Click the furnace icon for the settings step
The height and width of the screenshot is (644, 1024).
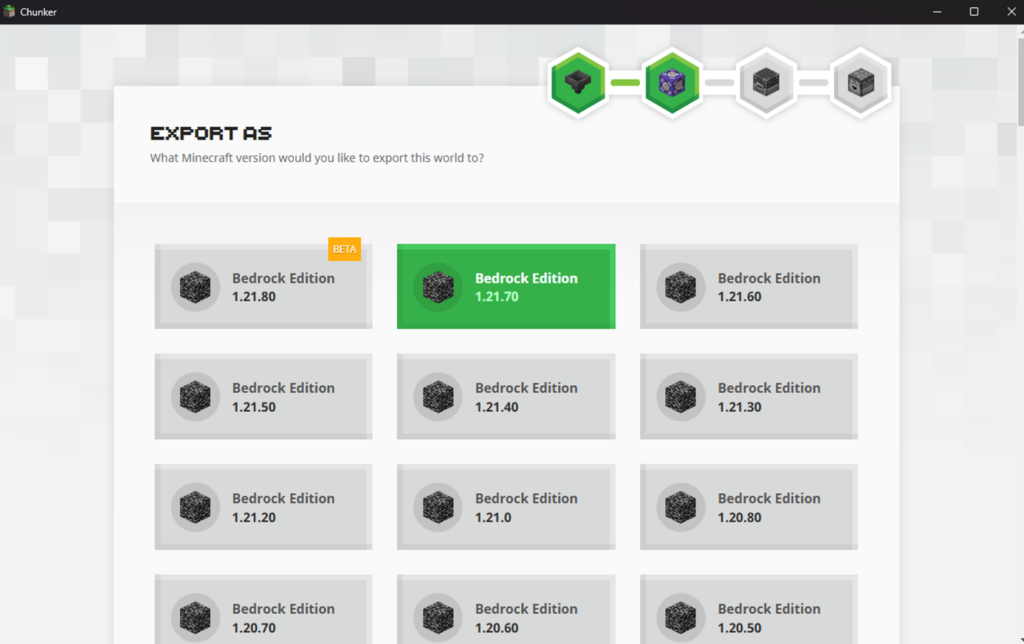766,83
